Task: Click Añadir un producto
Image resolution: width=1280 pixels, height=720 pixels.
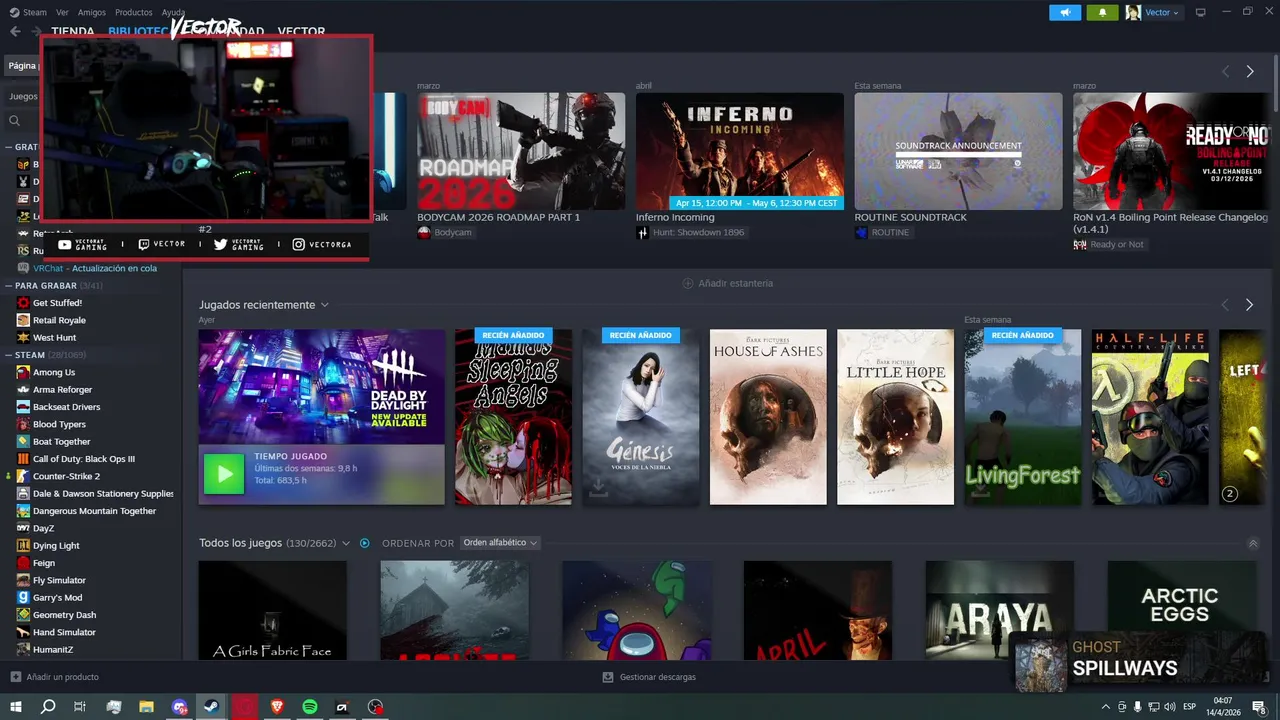Action: click(54, 677)
